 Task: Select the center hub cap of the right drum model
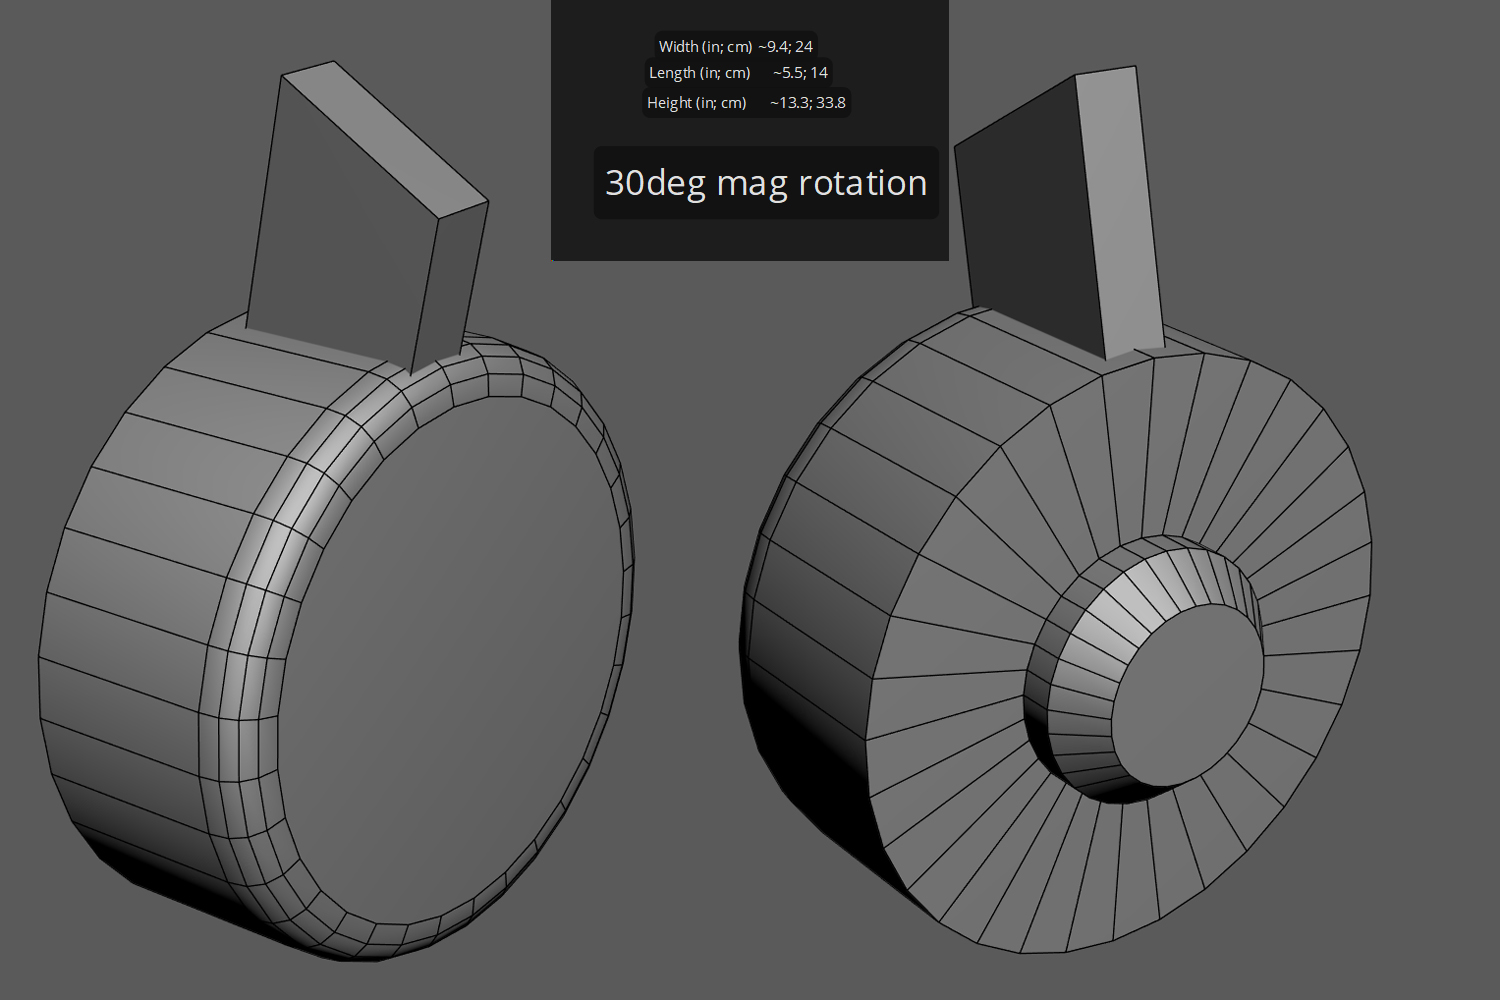tap(1188, 695)
